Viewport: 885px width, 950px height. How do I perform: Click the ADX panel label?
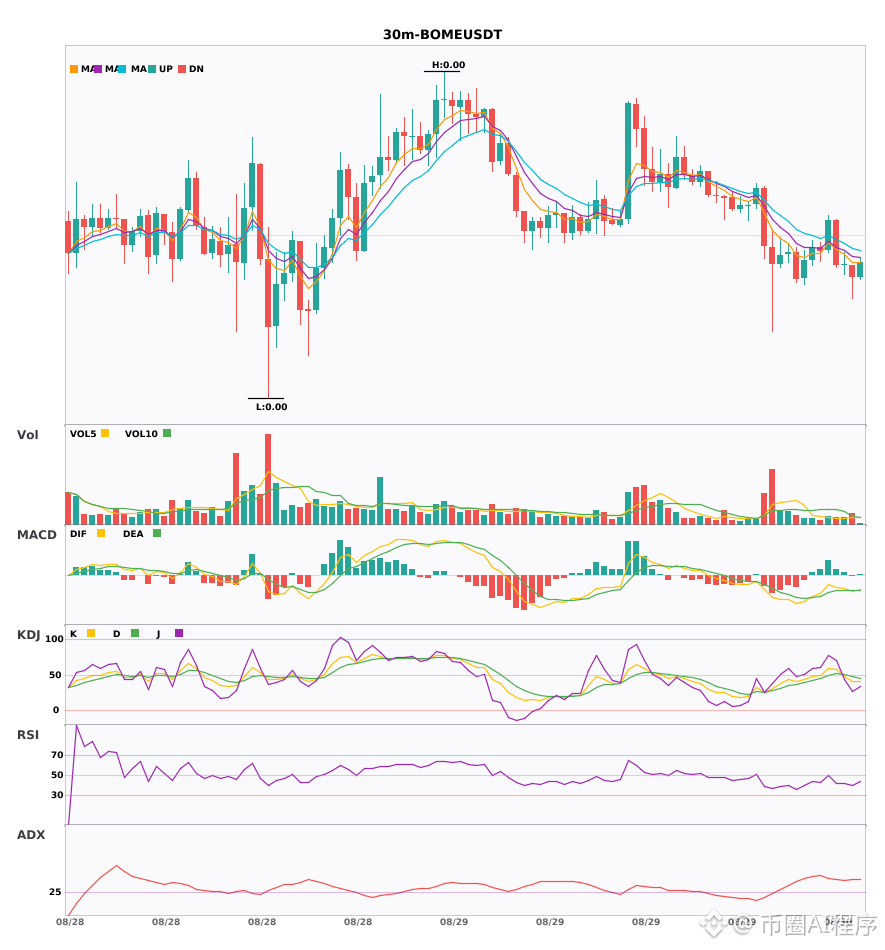click(x=31, y=834)
